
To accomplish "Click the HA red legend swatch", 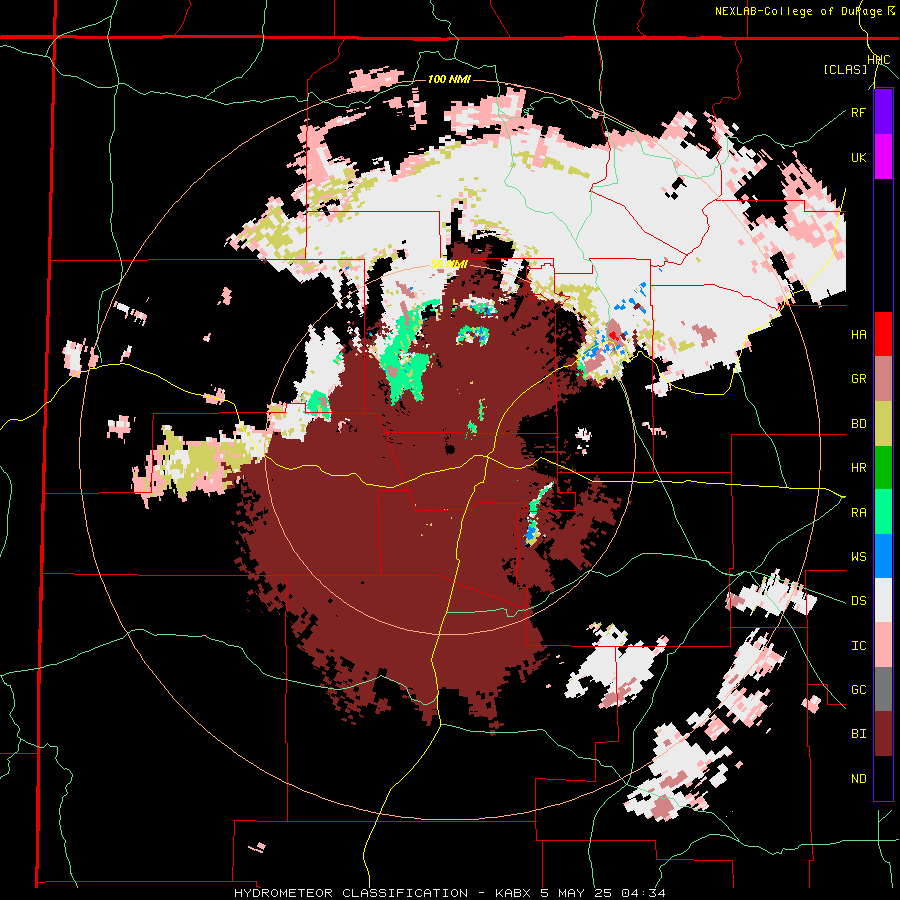I will (x=883, y=334).
